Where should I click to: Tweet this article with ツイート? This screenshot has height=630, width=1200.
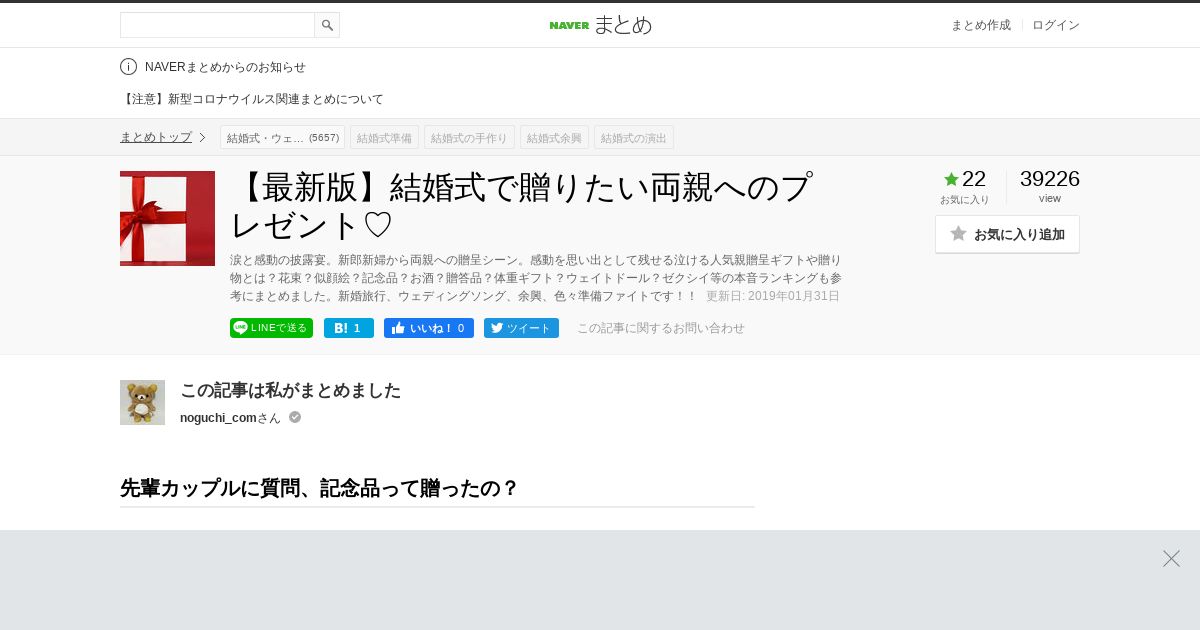521,328
